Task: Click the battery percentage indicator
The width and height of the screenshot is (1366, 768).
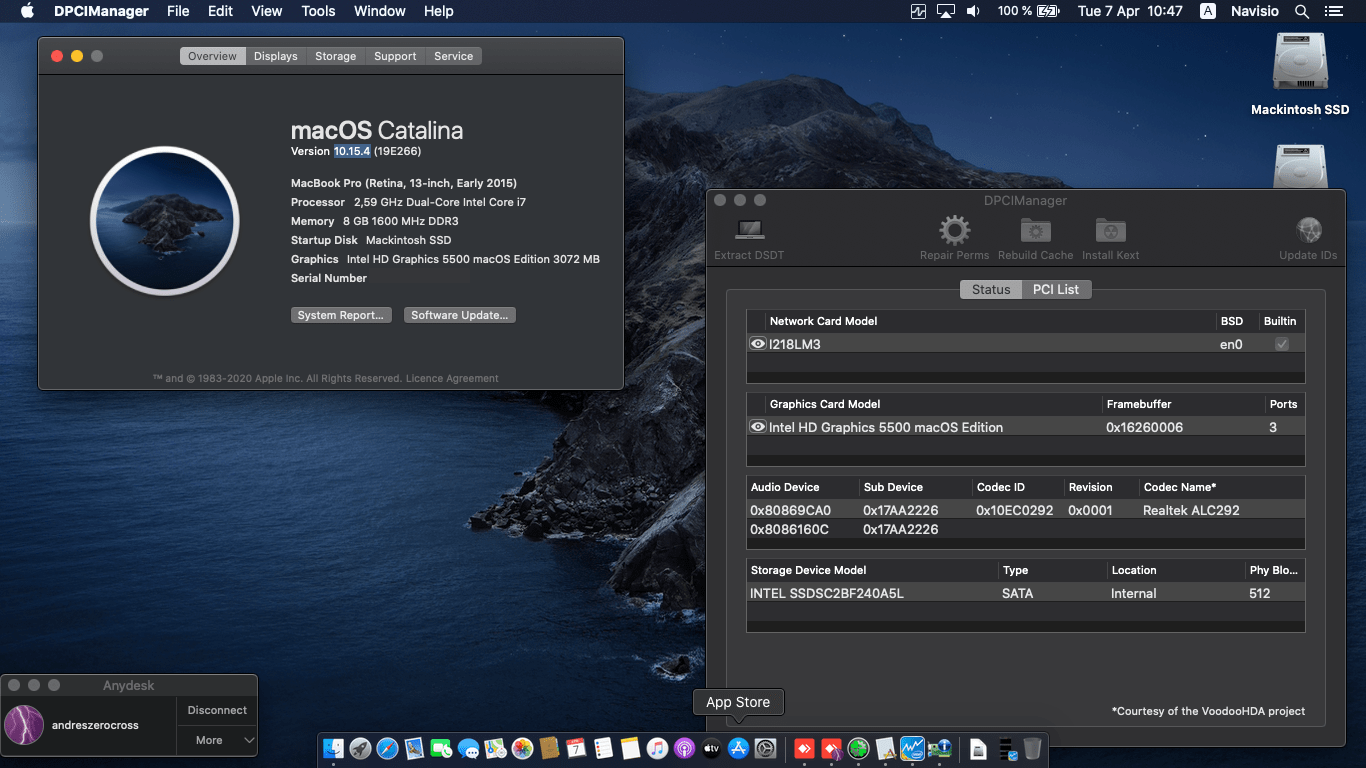Action: (x=1013, y=11)
